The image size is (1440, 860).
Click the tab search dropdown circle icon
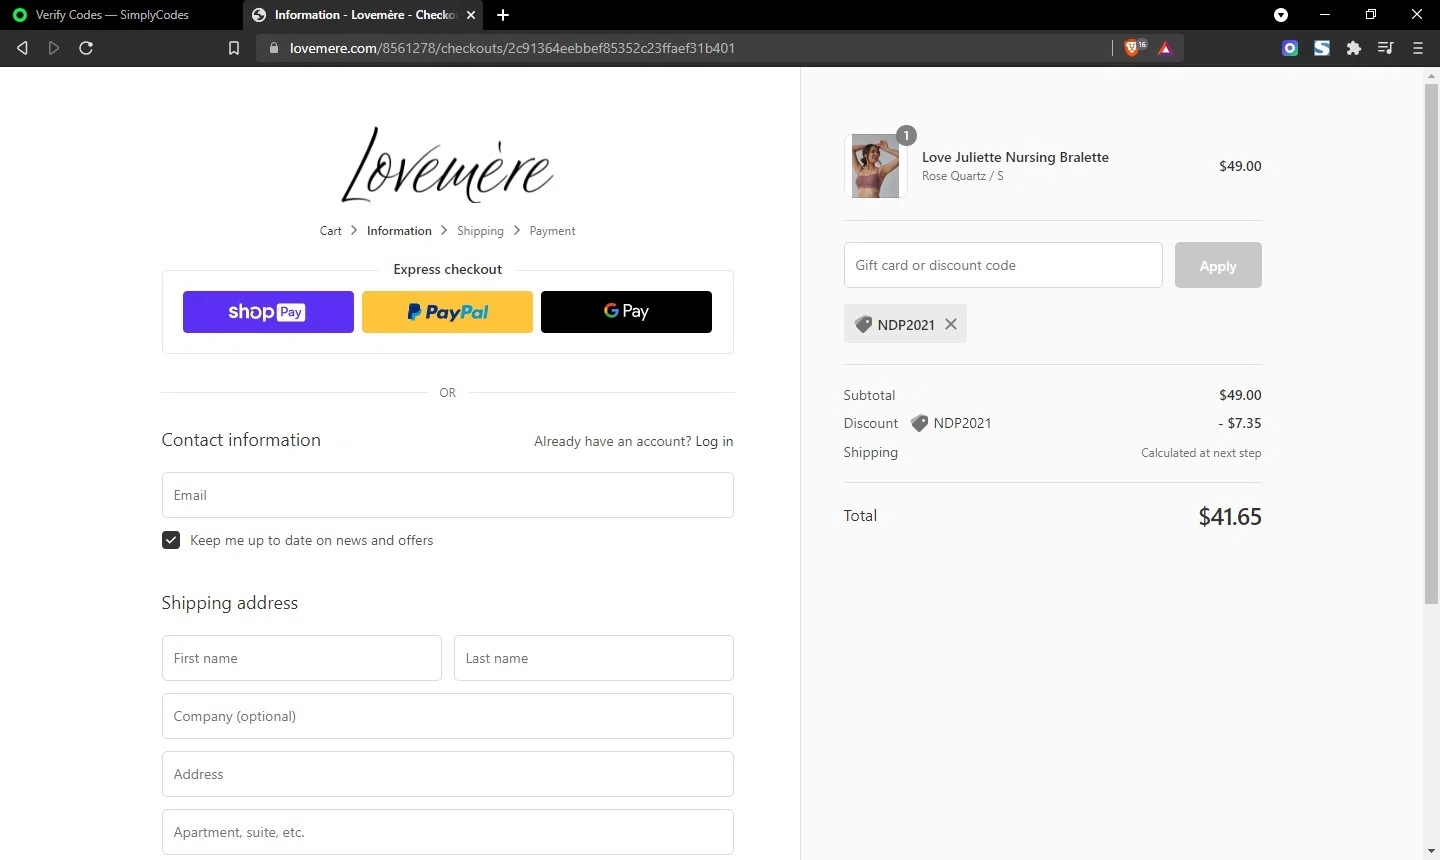1281,15
